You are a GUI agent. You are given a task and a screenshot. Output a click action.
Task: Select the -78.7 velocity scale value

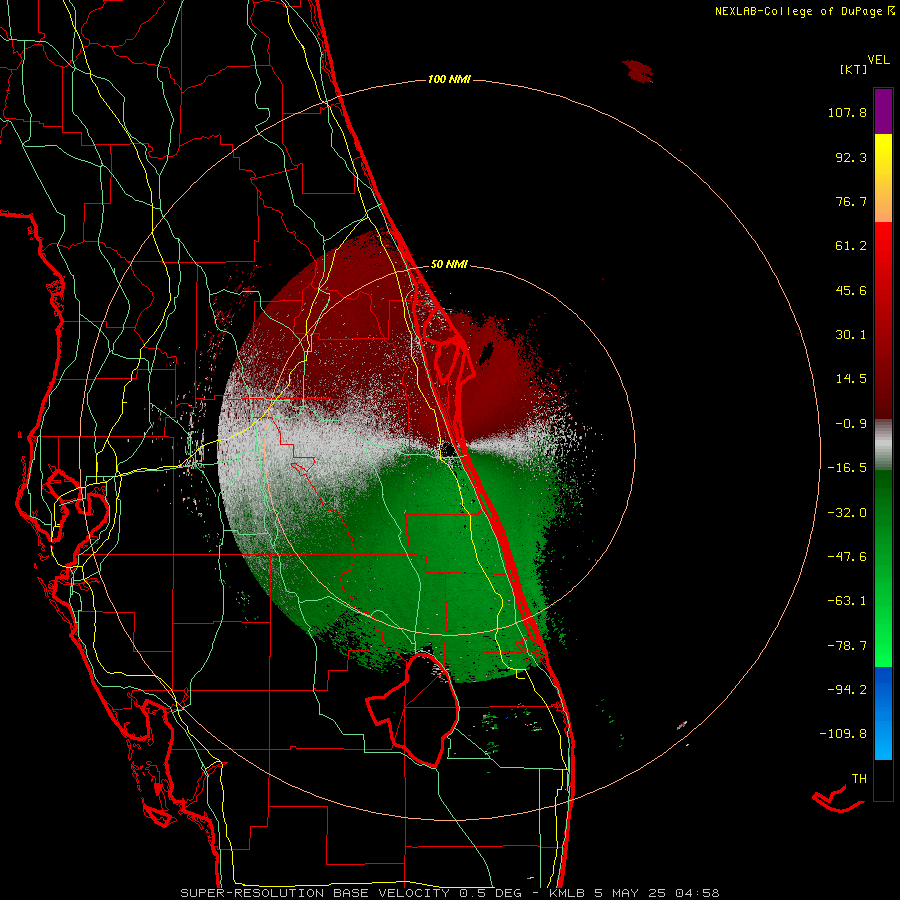(x=847, y=646)
